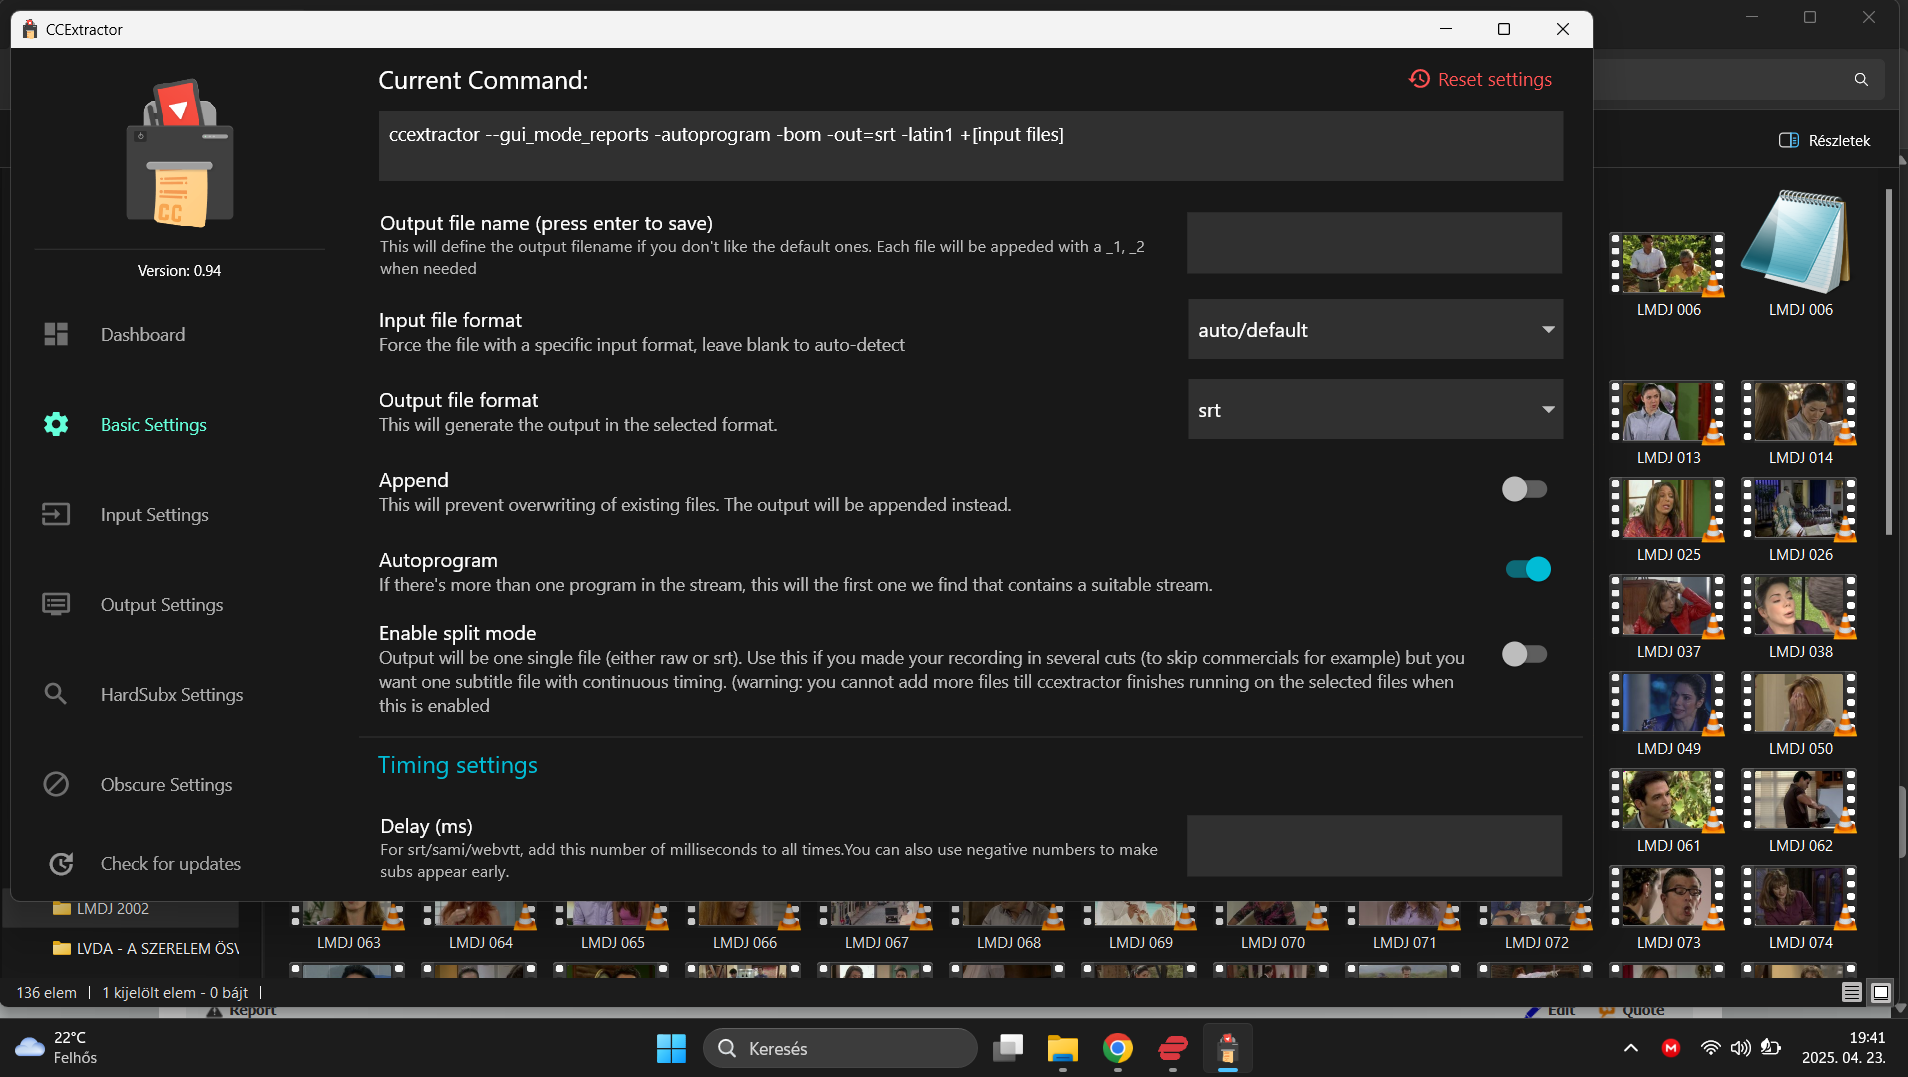Click the Dashboard grid icon
This screenshot has width=1908, height=1077.
[x=56, y=334]
